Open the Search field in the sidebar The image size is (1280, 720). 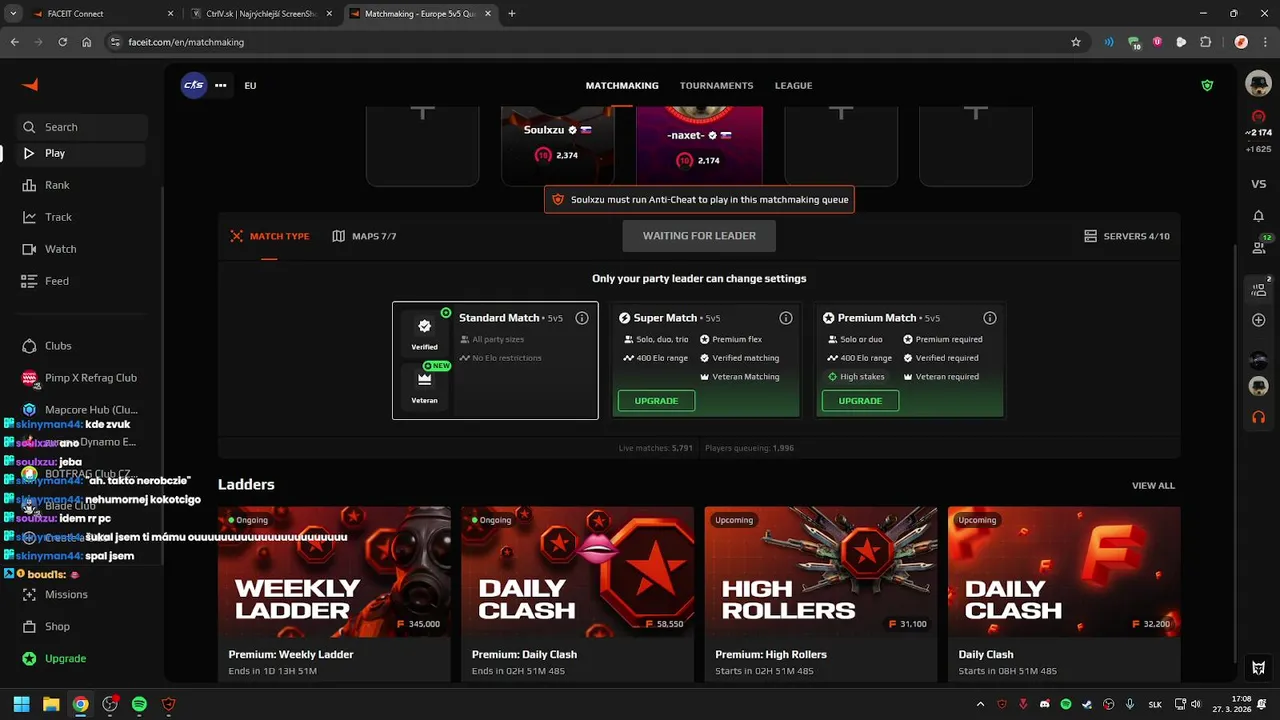(82, 127)
